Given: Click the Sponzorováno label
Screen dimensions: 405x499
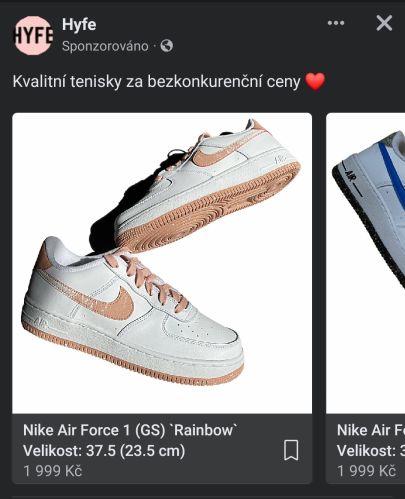Looking at the screenshot, I should tap(105, 46).
